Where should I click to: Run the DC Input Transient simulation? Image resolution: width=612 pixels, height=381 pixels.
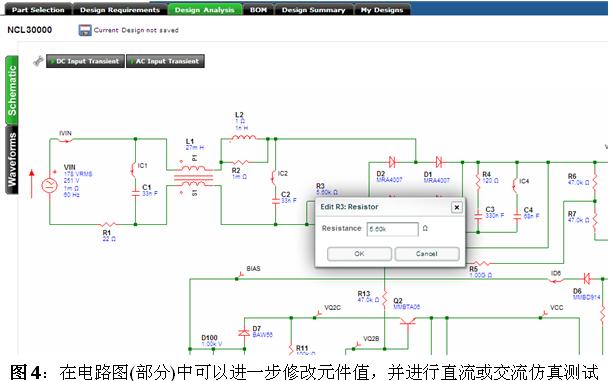coord(85,61)
